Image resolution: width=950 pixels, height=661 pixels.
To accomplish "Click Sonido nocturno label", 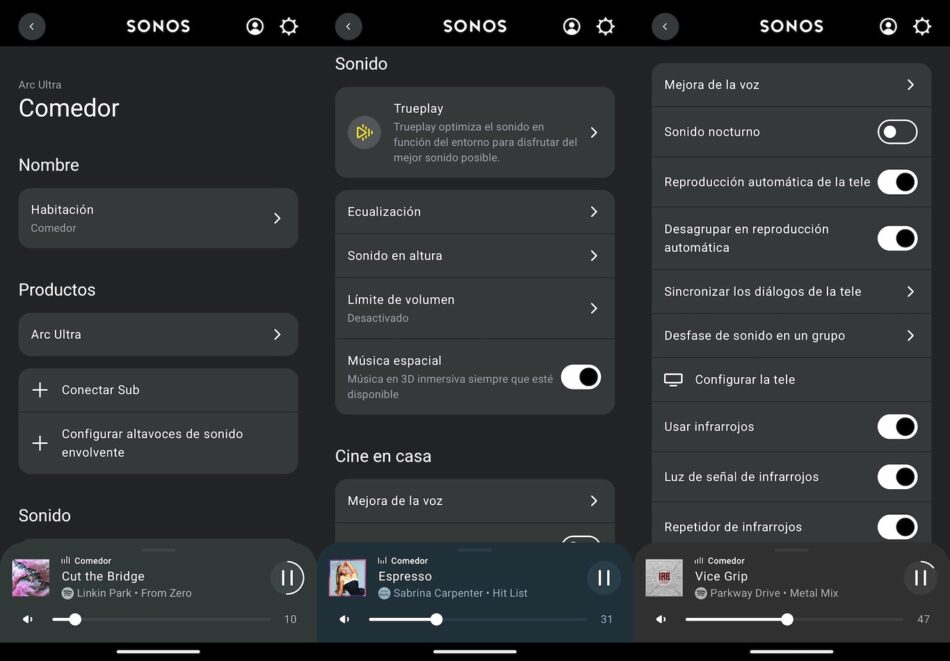I will tap(712, 132).
